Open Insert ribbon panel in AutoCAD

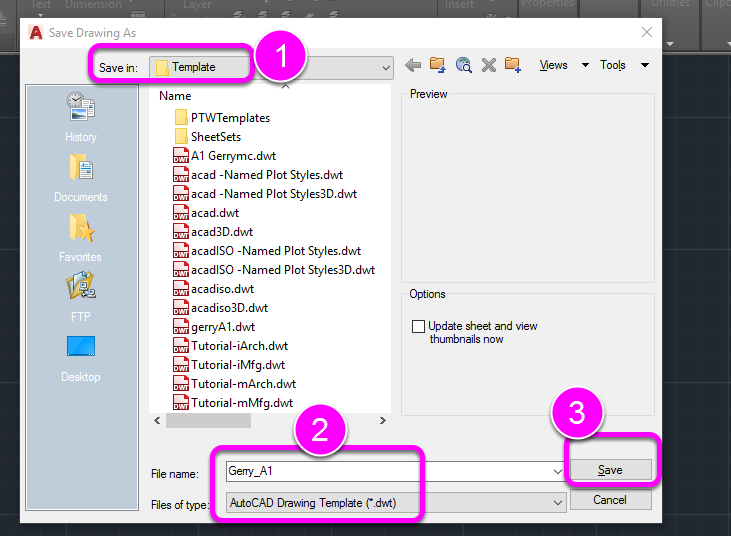[x=459, y=5]
